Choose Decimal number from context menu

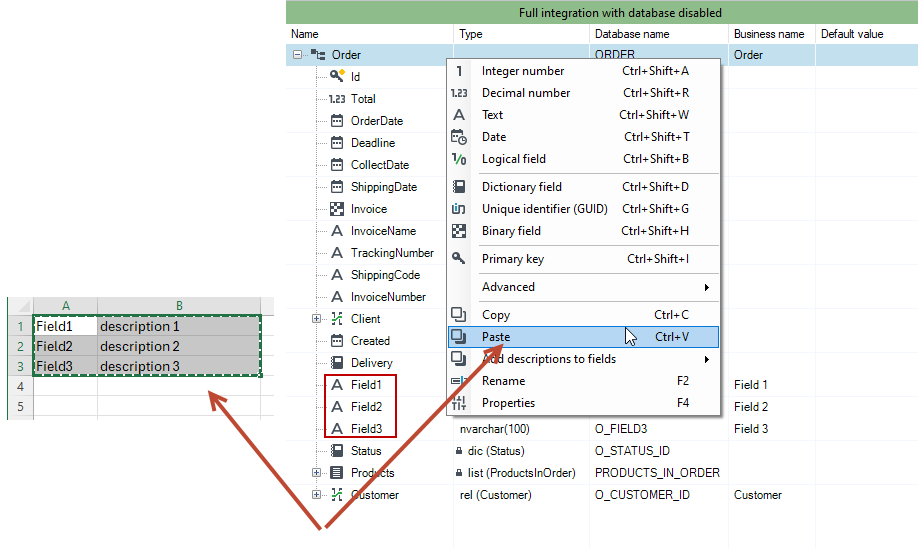[x=583, y=93]
